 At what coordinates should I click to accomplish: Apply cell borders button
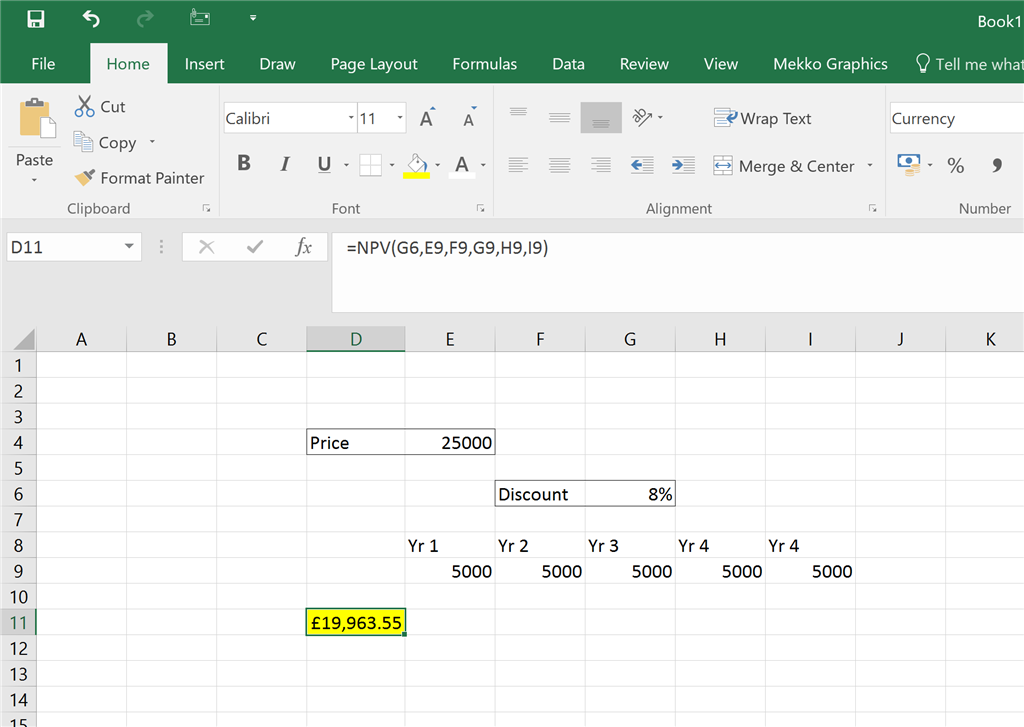pos(370,165)
